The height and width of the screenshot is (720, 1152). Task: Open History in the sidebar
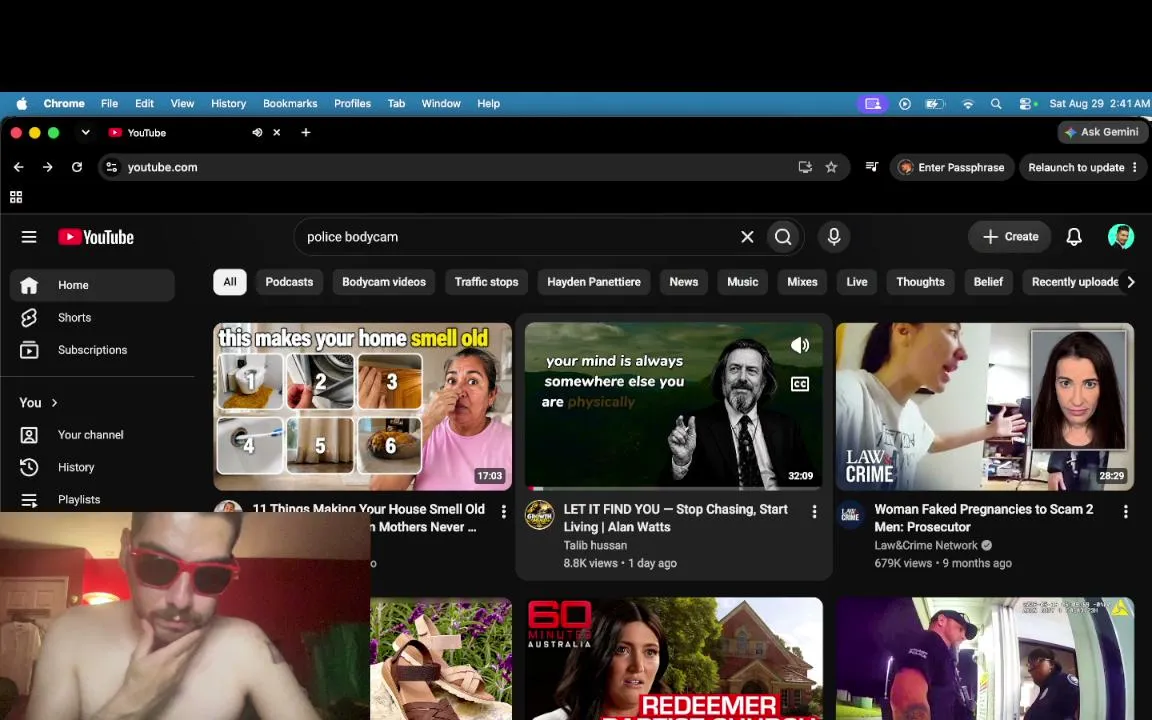93,467
